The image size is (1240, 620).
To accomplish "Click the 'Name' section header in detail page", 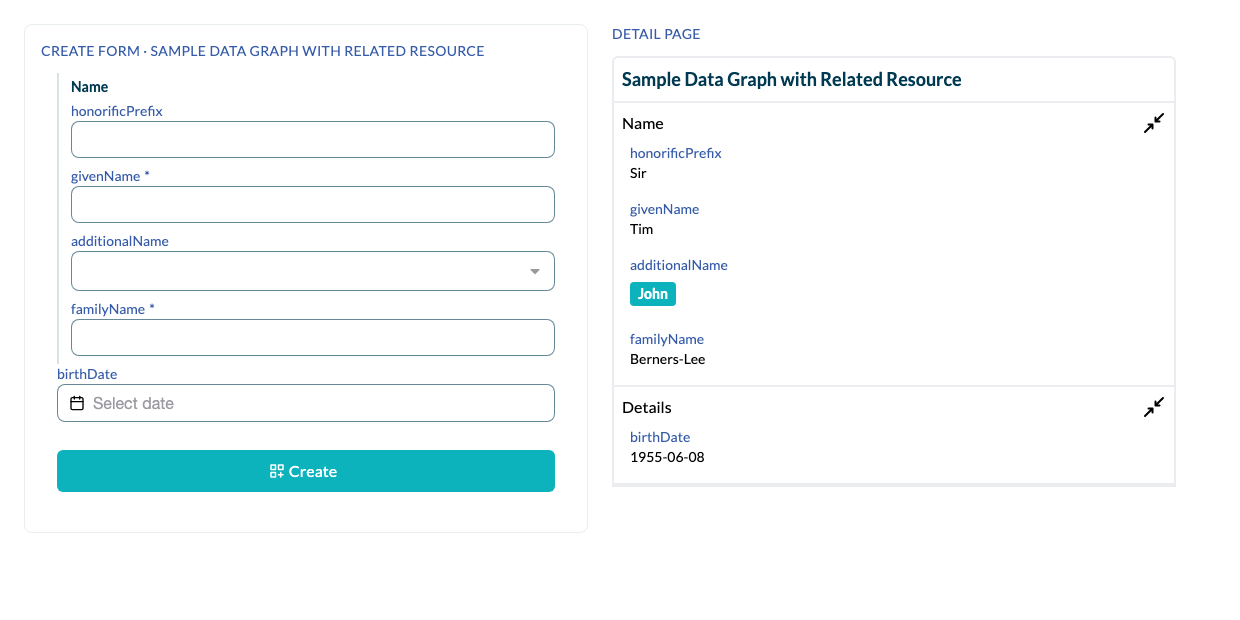I will 643,123.
